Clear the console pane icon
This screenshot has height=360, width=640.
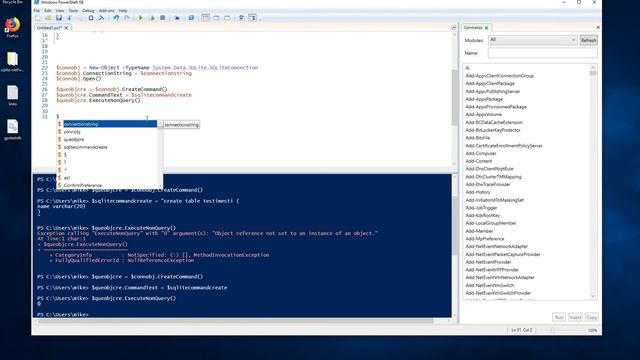point(102,18)
